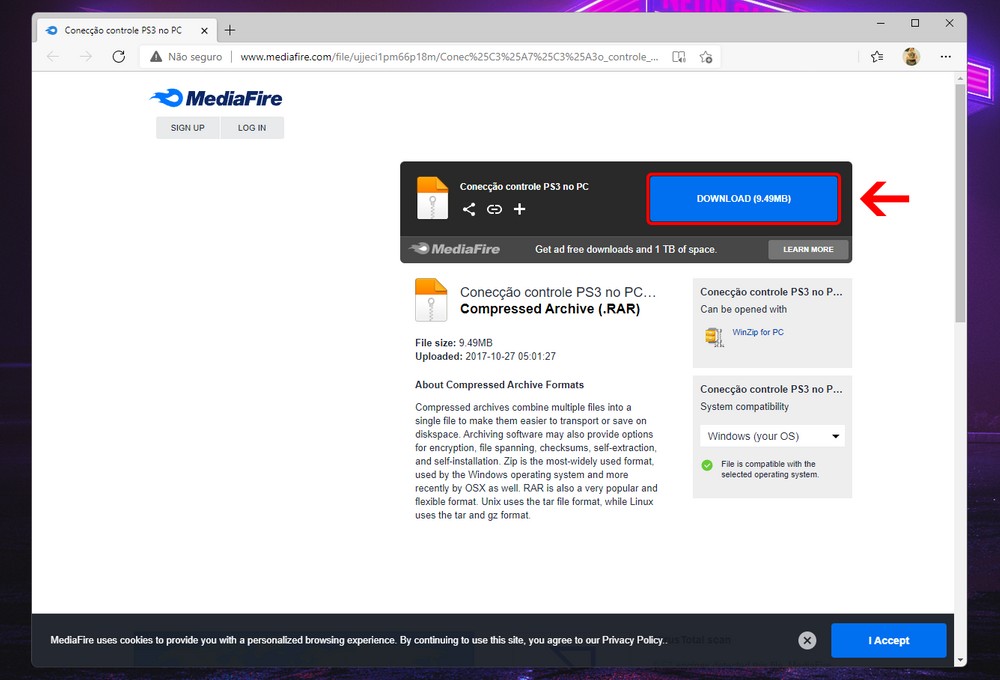Click the address bar URL field
The image size is (1000, 680).
click(x=450, y=57)
